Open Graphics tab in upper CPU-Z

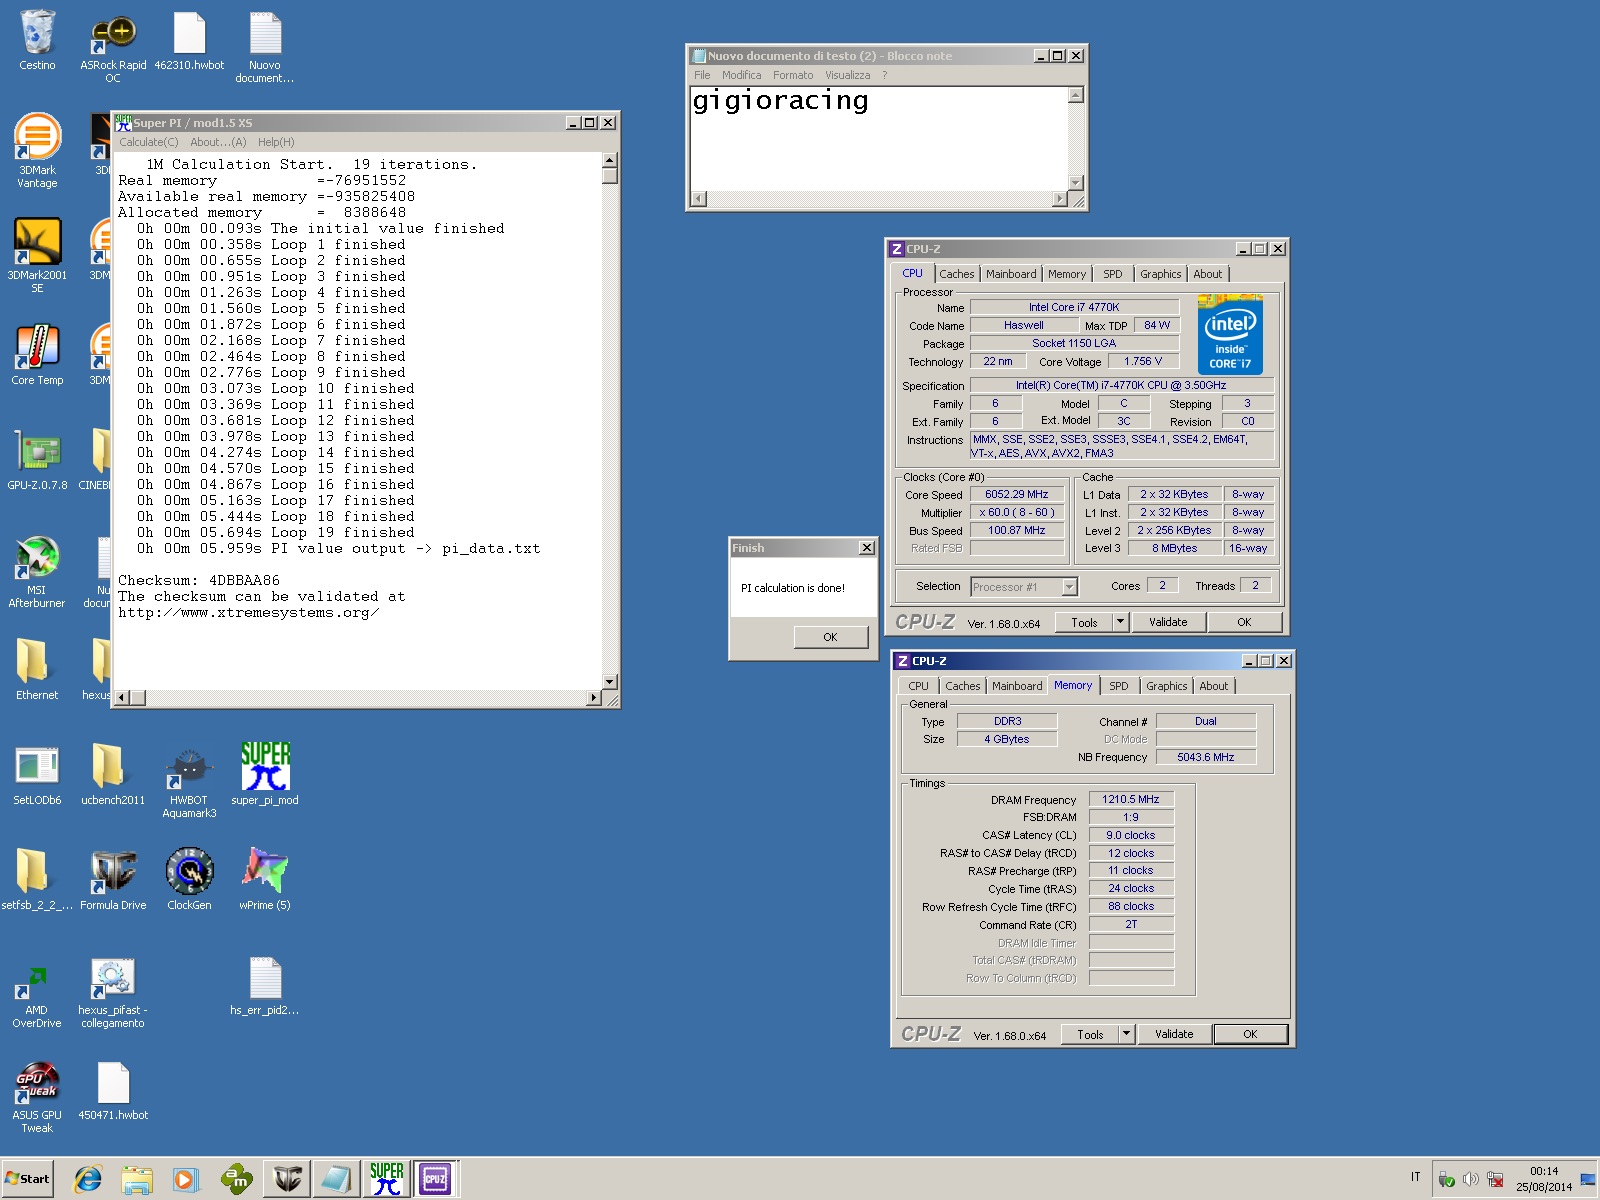[1160, 274]
